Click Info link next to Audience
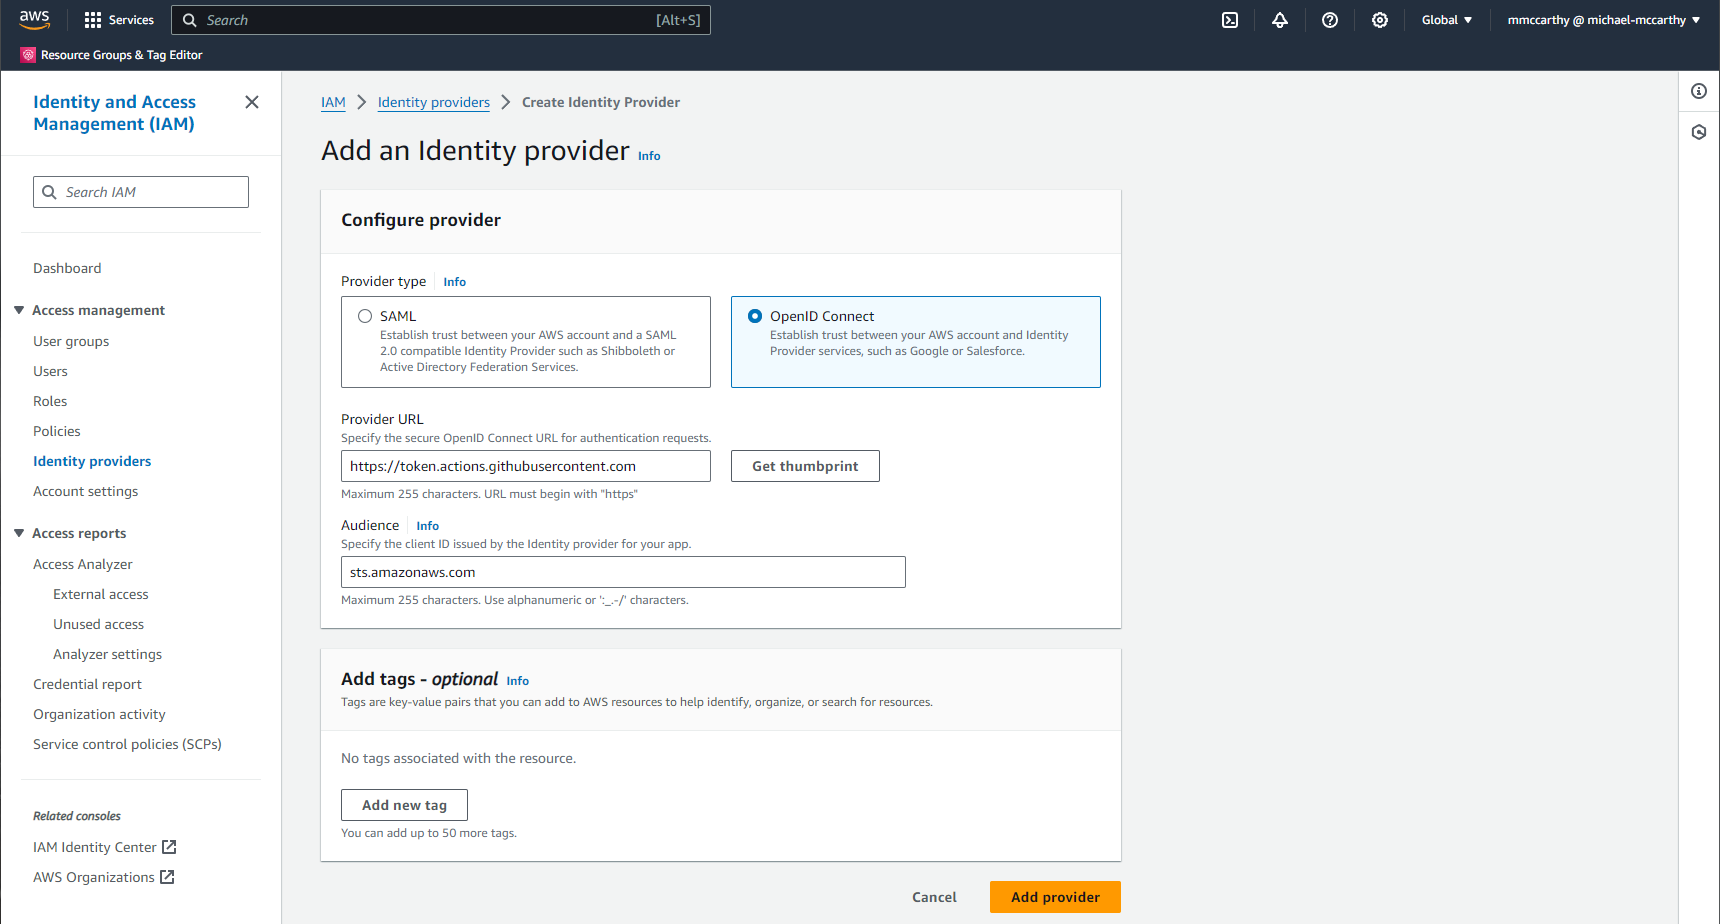 click(428, 526)
